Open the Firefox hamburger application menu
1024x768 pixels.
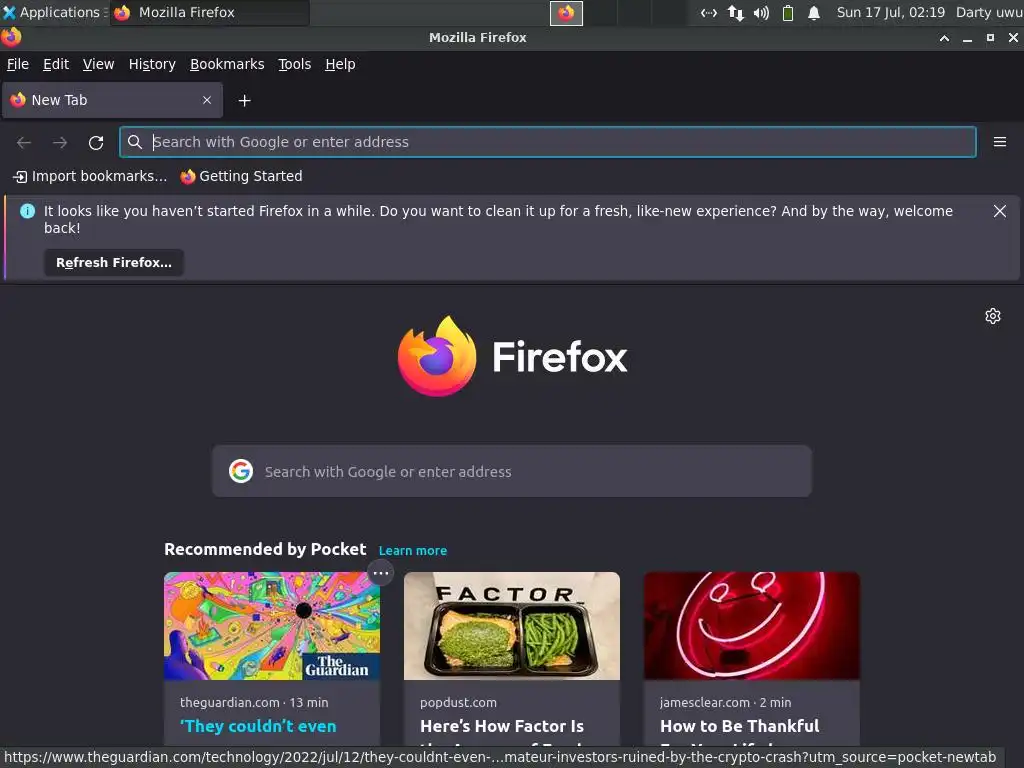[x=1000, y=142]
